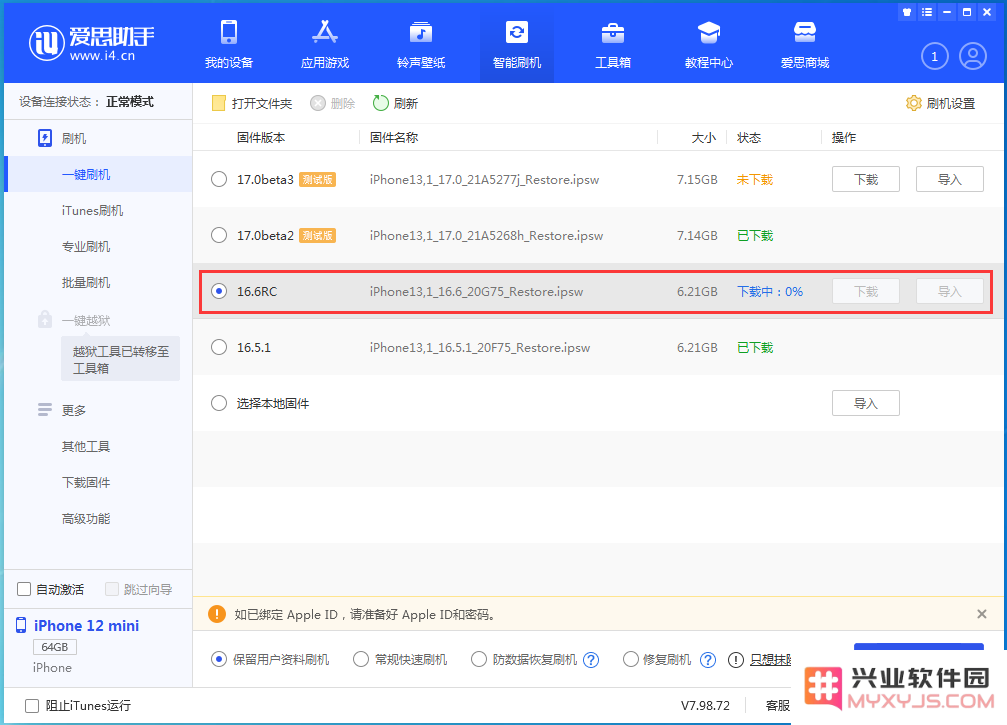Open the 应用游戏 apps icon
The height and width of the screenshot is (725, 1007).
pos(325,32)
